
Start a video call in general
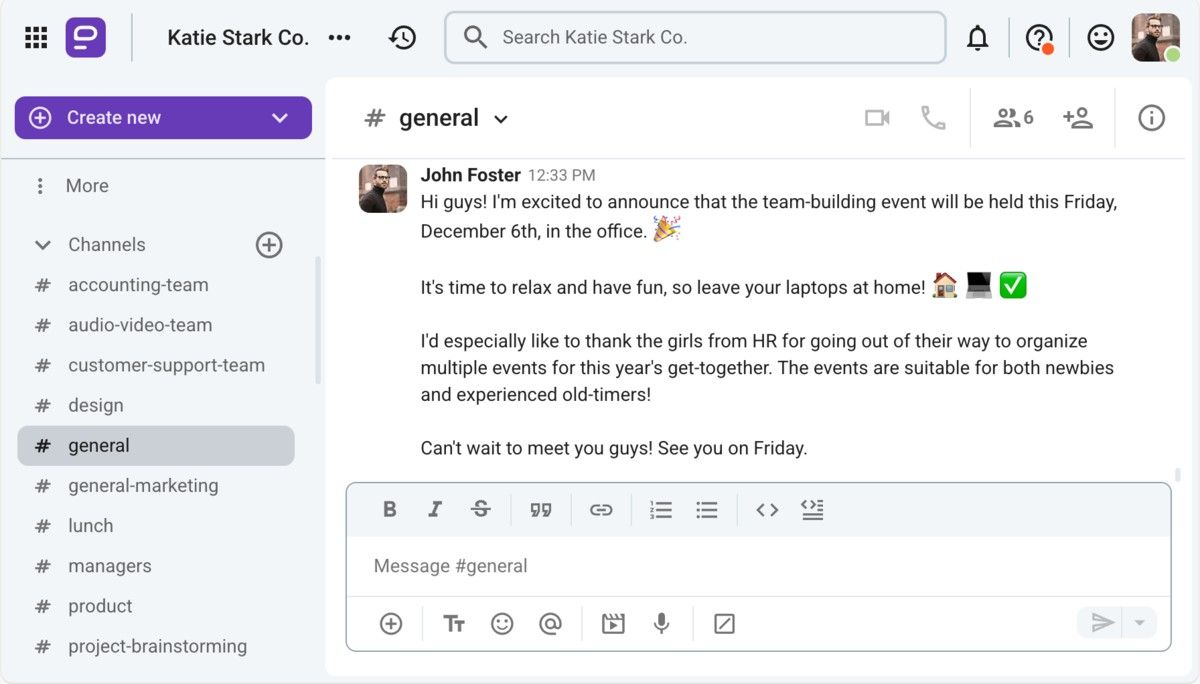877,118
